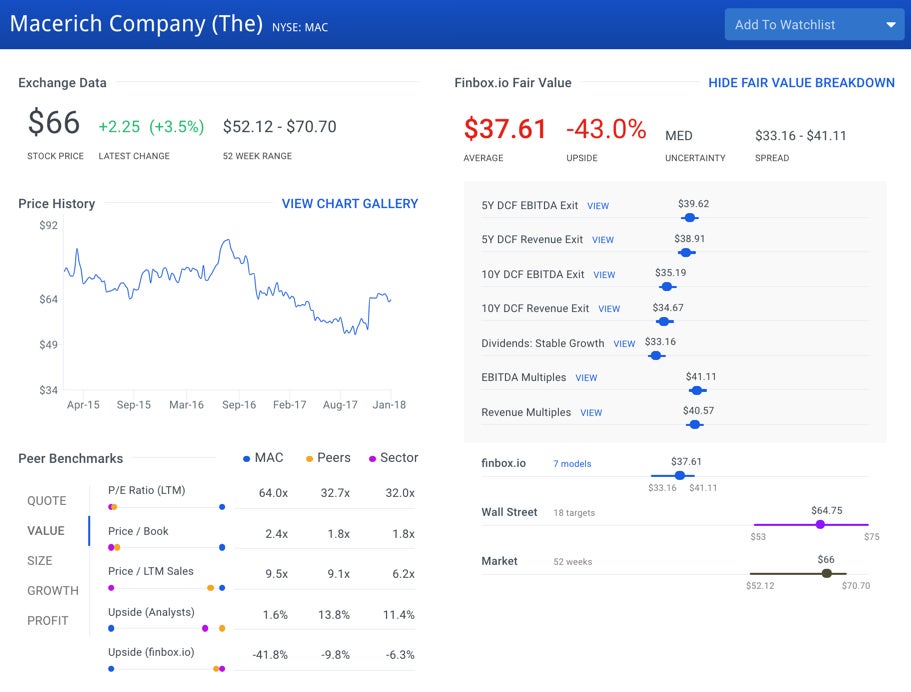Hide the fair value breakdown

[801, 83]
